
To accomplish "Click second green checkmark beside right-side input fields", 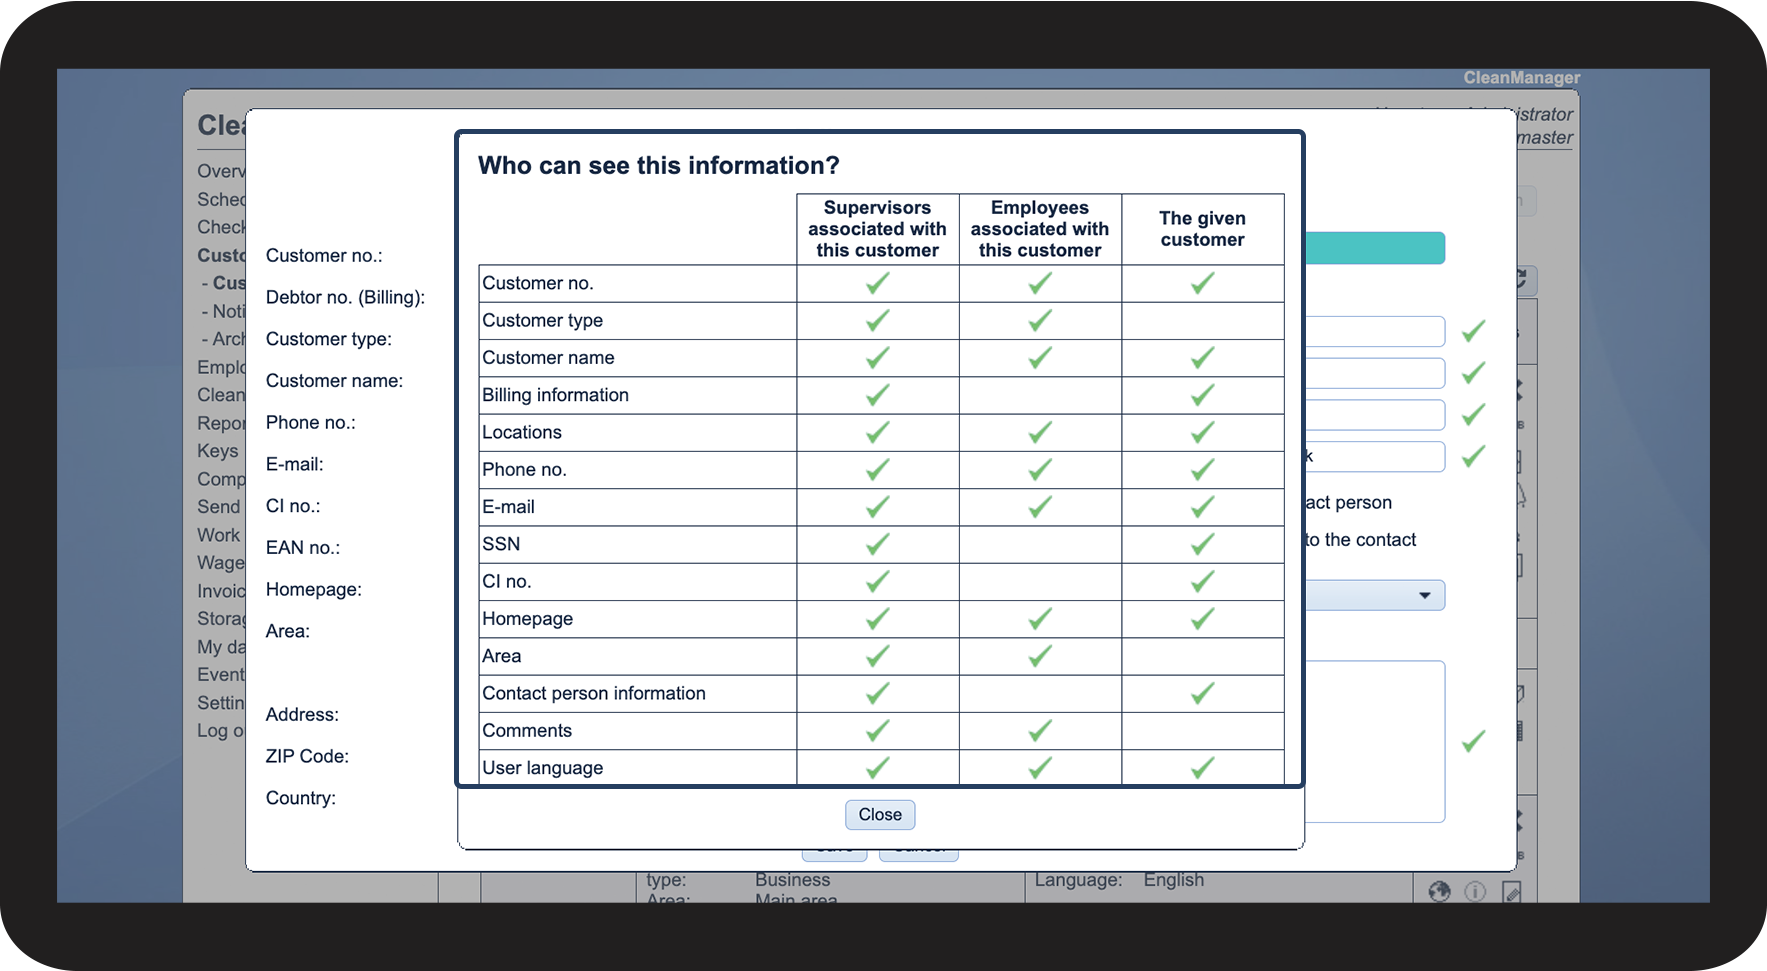I will pyautogui.click(x=1473, y=373).
